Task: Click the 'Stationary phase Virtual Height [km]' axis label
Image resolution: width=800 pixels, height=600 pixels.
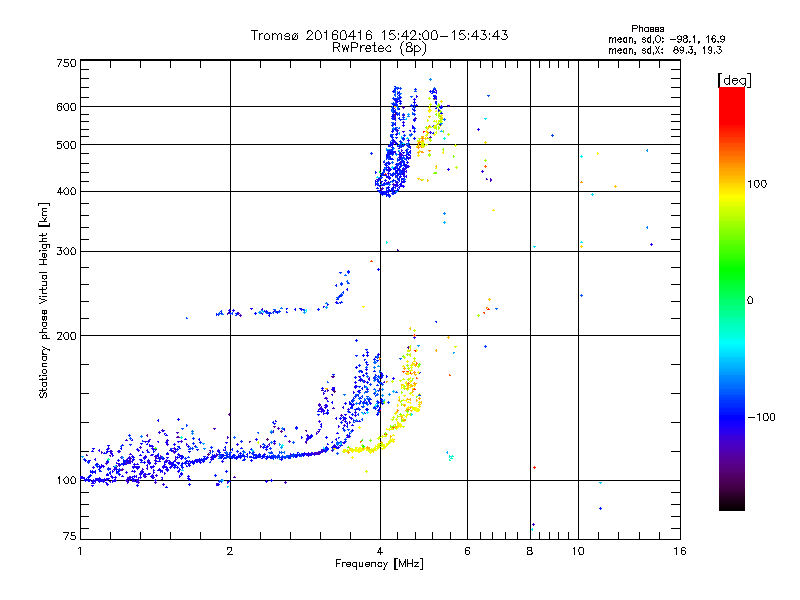Action: coord(44,300)
